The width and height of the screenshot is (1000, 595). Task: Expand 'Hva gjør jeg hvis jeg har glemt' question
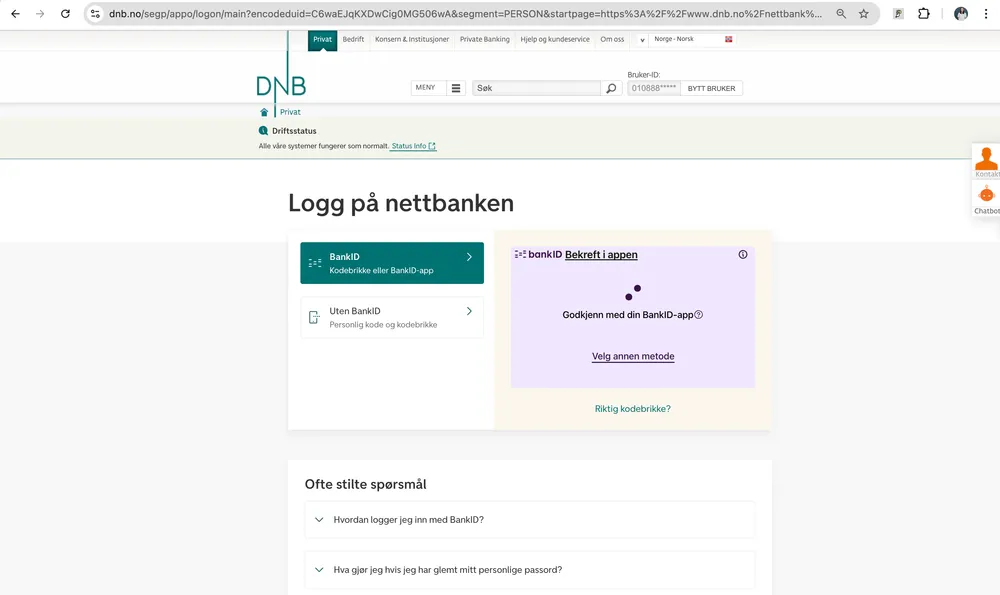[x=529, y=570]
